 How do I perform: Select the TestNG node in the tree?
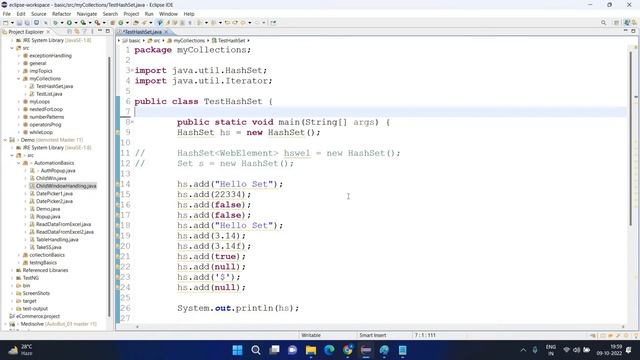coord(31,278)
